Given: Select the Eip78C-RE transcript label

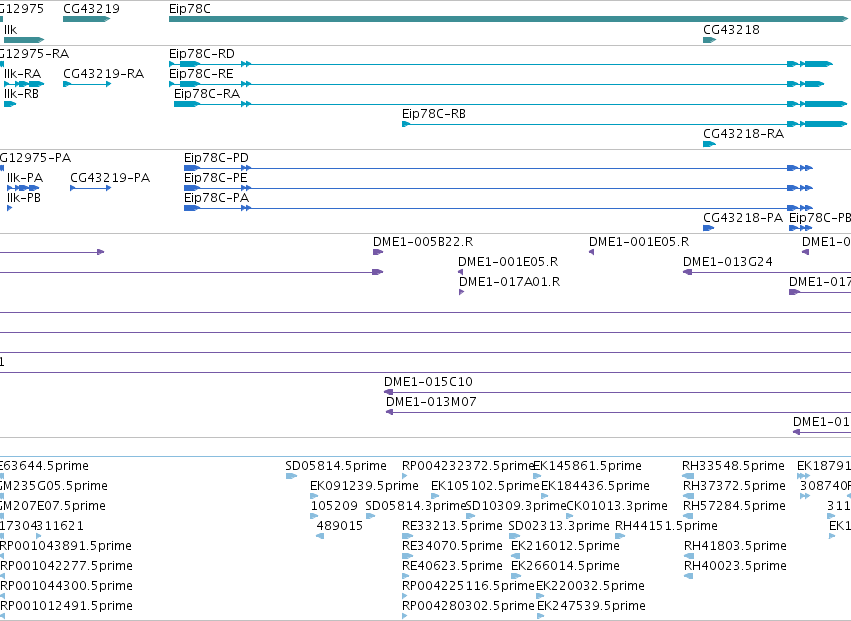Looking at the screenshot, I should pos(201,74).
